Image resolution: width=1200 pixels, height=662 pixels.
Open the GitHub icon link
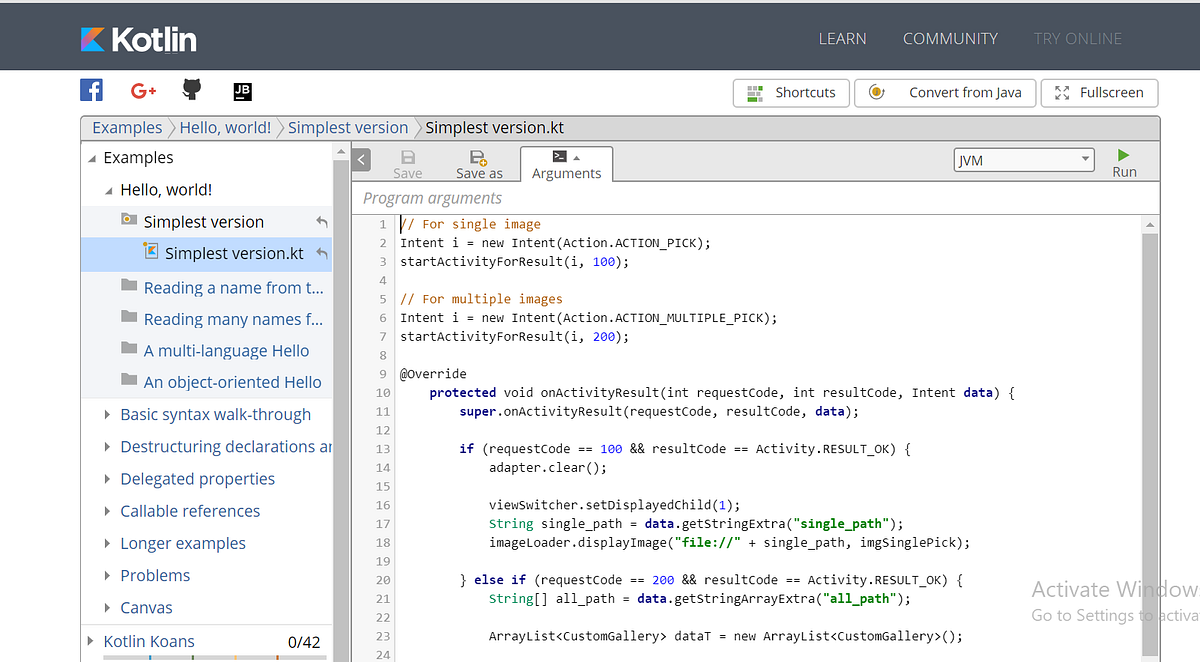tap(192, 90)
